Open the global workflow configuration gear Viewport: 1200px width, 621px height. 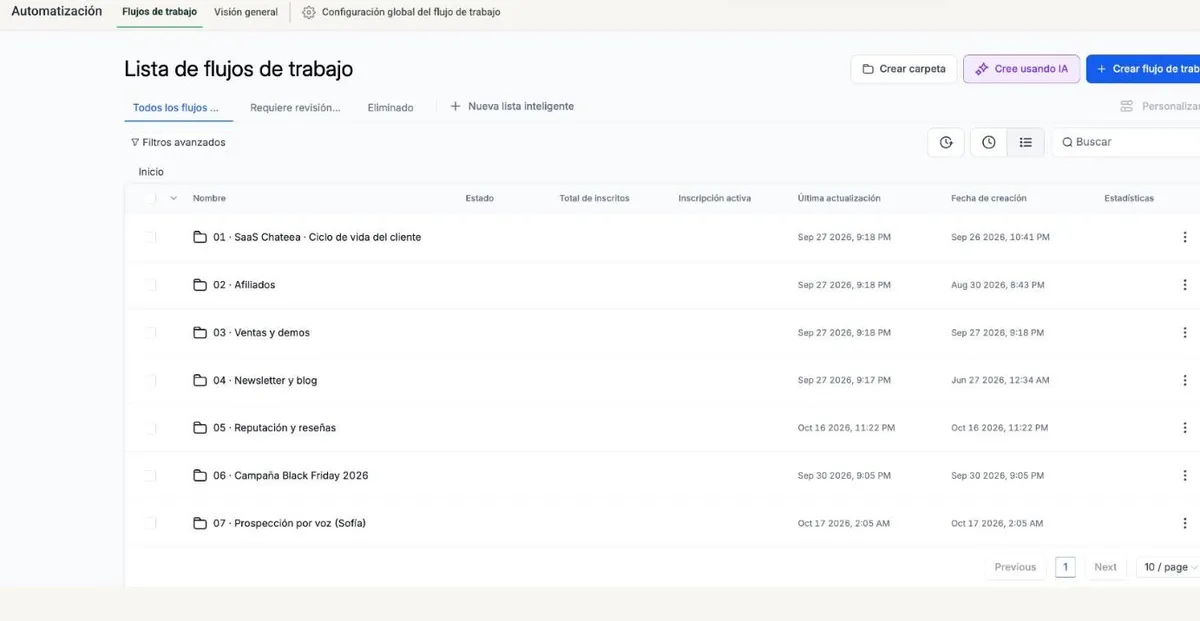click(308, 12)
